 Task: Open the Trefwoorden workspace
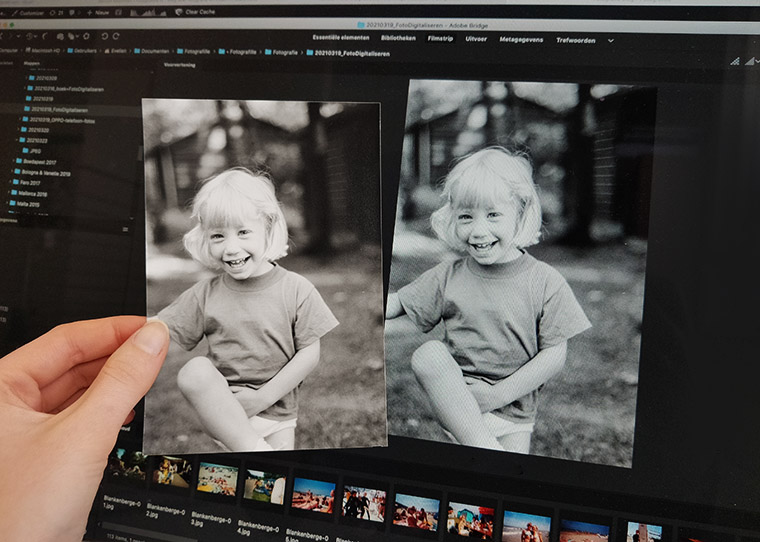[x=576, y=40]
